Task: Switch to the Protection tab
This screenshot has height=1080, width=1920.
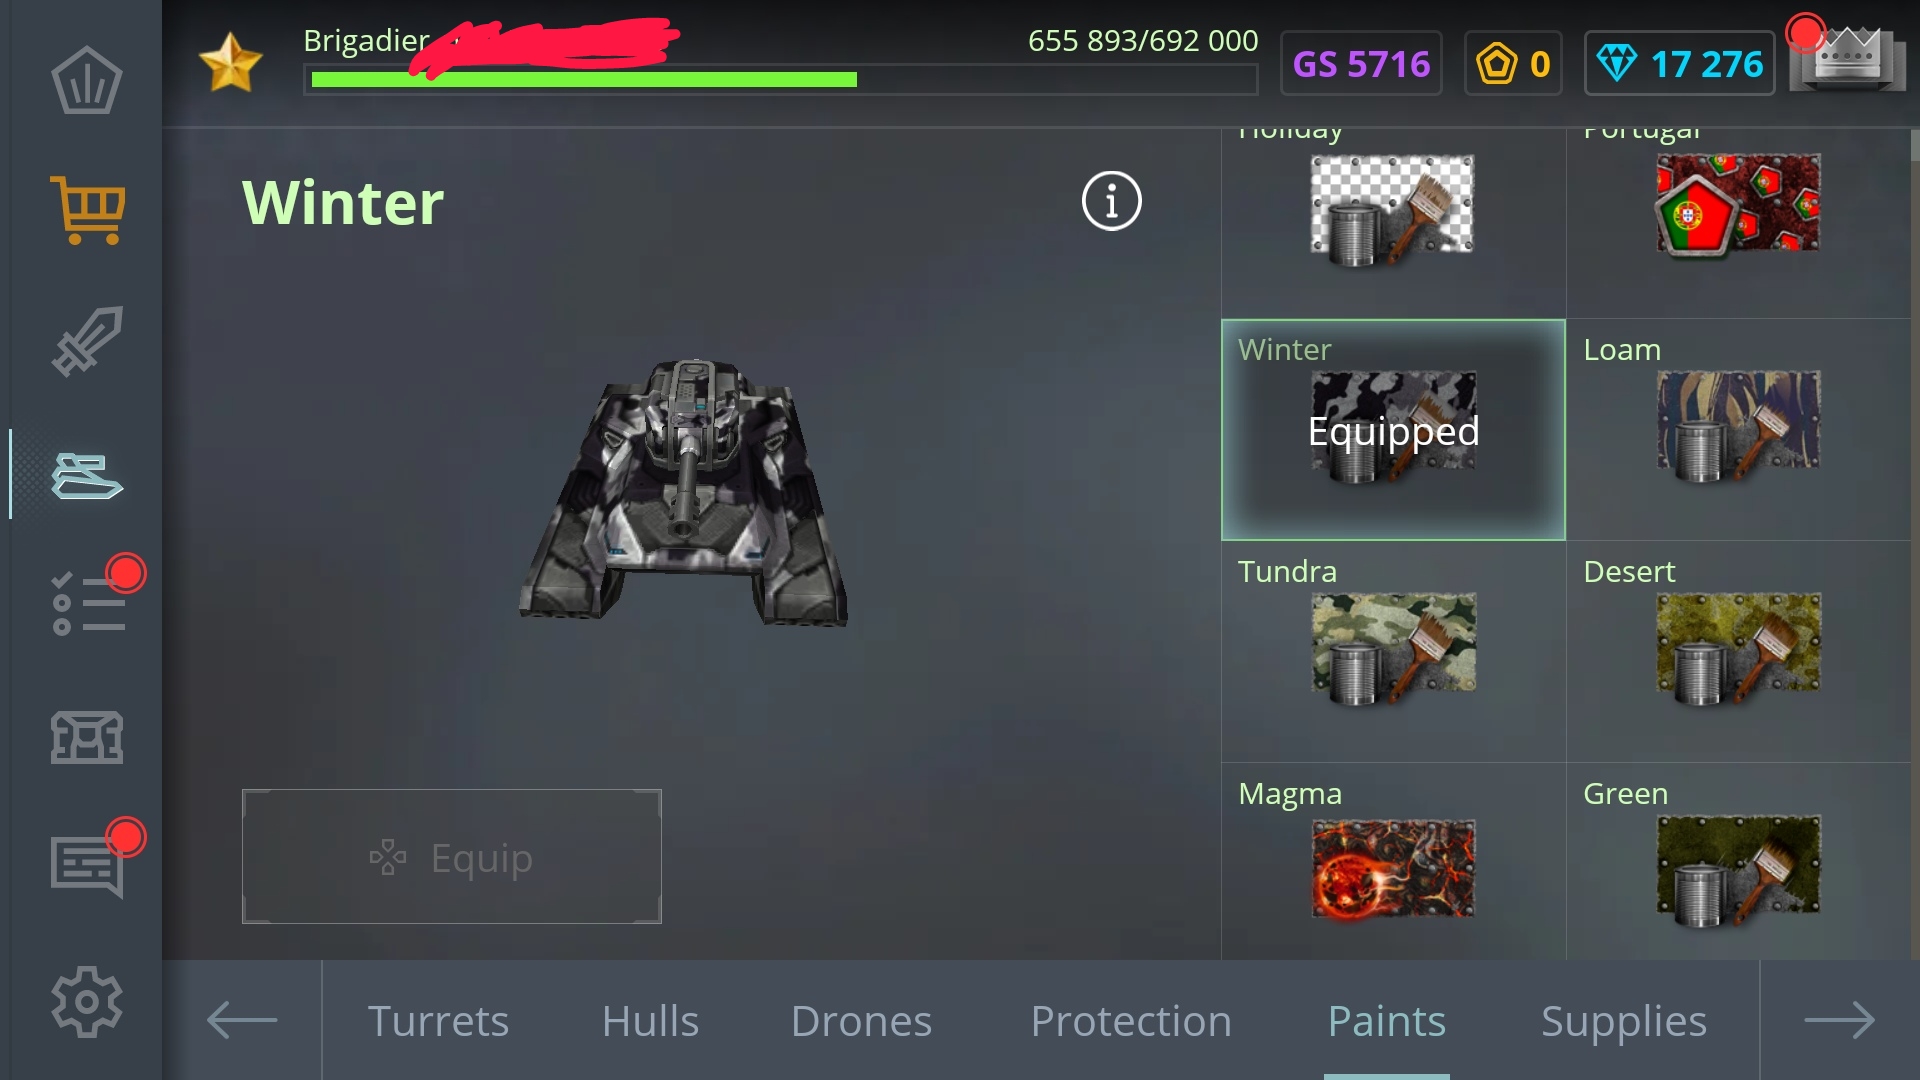Action: [1131, 1021]
